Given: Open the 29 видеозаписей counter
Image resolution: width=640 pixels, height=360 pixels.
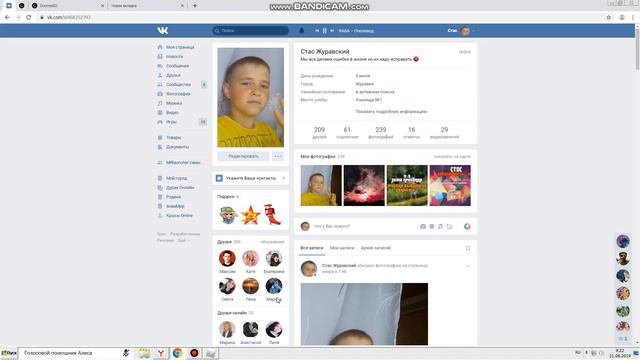Looking at the screenshot, I should 444,133.
